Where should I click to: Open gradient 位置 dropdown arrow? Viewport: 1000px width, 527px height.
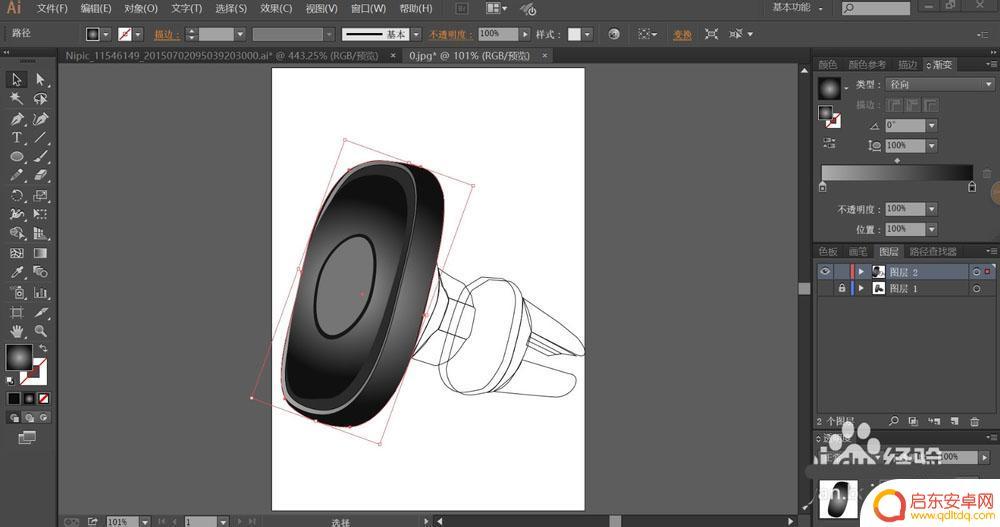(932, 229)
